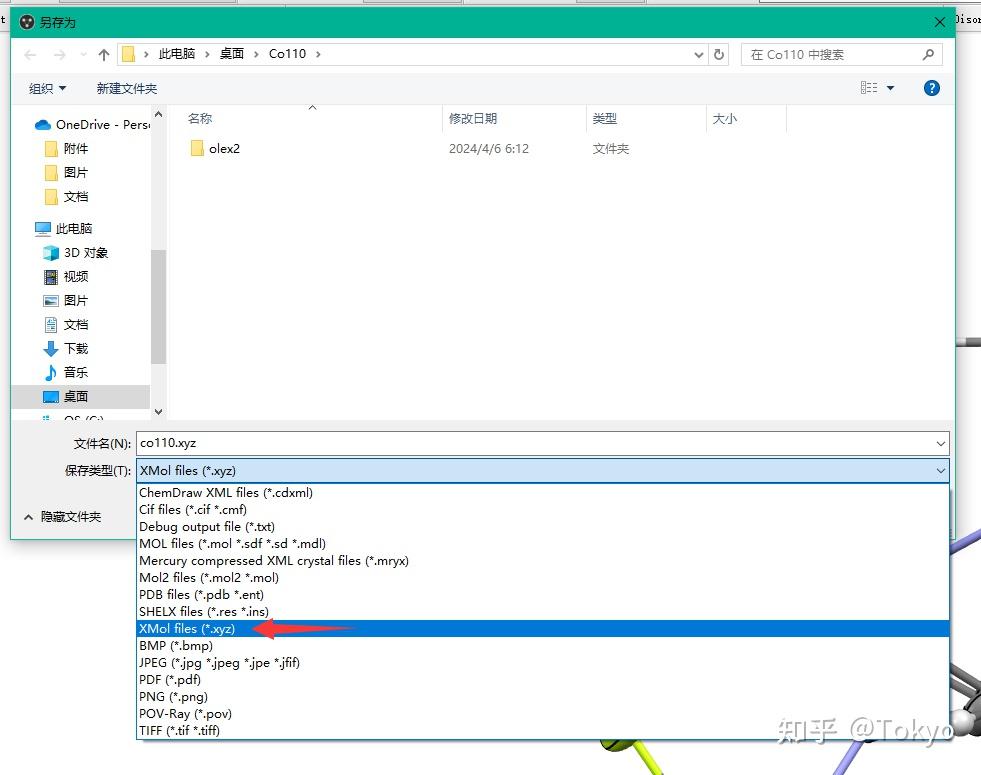Image resolution: width=981 pixels, height=775 pixels.
Task: Click the up-directory arrow icon
Action: (x=104, y=55)
